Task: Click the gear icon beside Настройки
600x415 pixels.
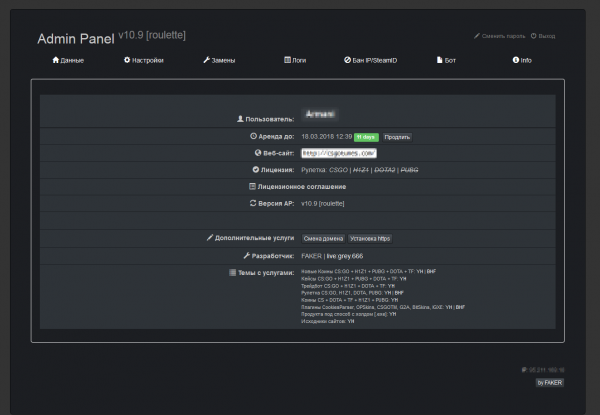Action: (127, 60)
